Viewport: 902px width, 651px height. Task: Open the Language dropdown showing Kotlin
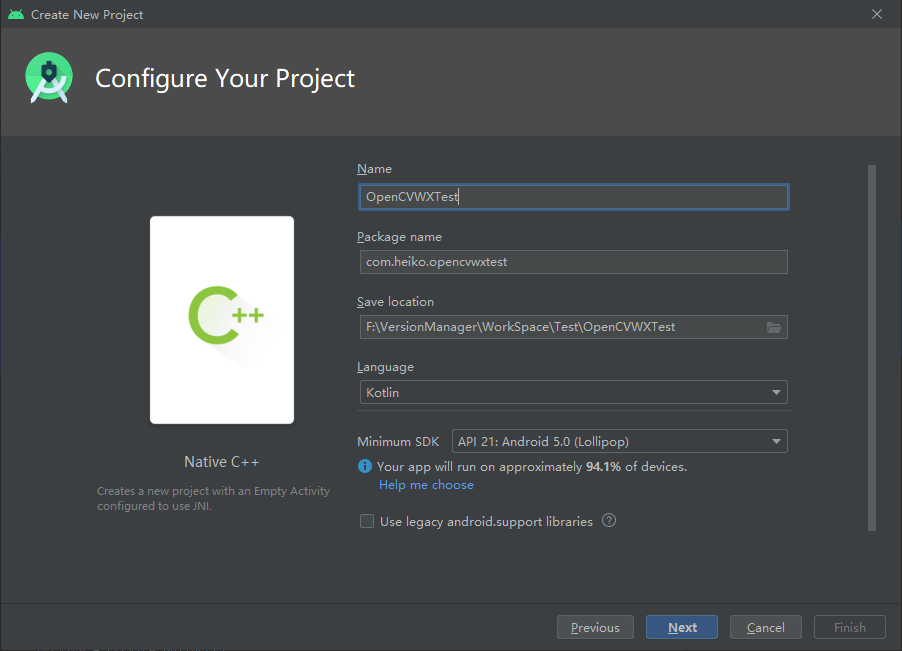[574, 392]
